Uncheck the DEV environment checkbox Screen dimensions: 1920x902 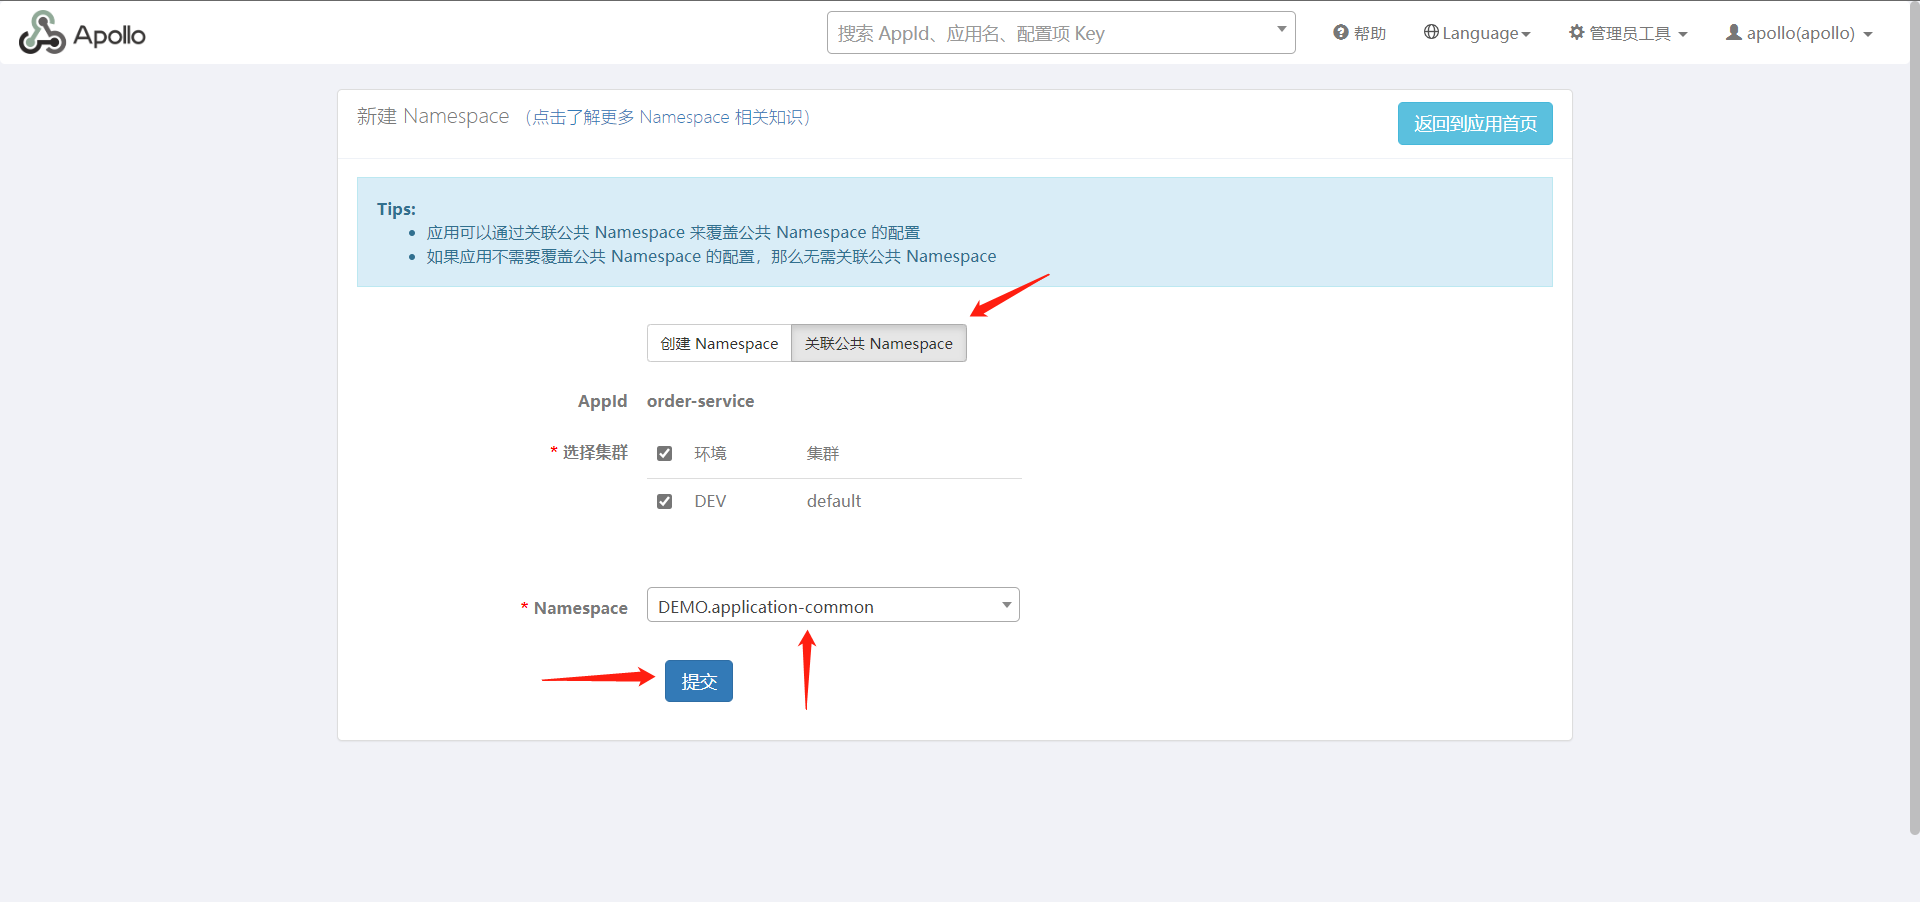pyautogui.click(x=664, y=502)
